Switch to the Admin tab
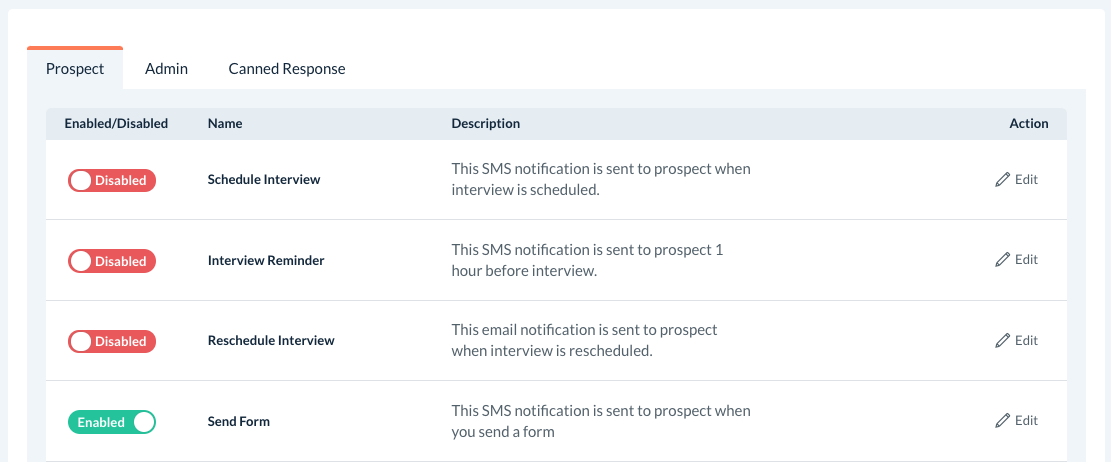Viewport: 1111px width, 462px height. click(x=166, y=69)
